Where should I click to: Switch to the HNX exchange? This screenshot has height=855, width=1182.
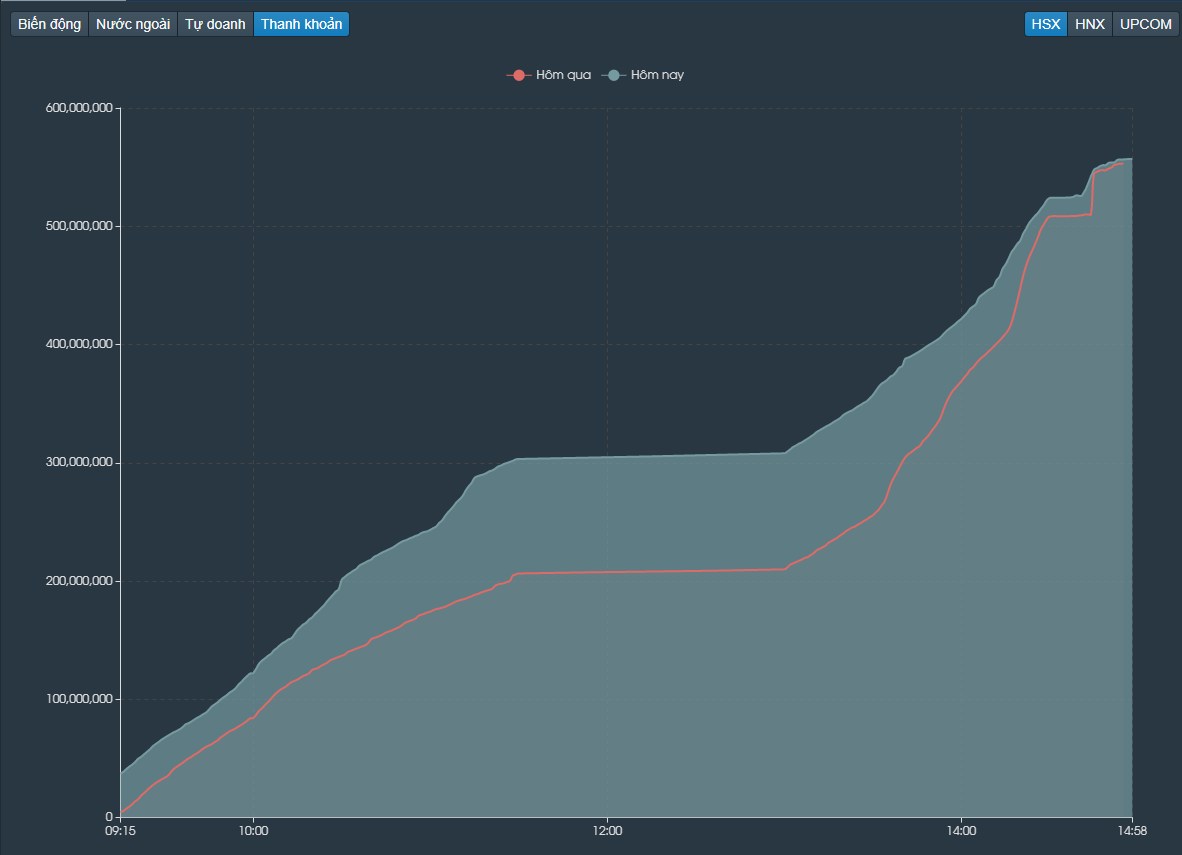pyautogui.click(x=1089, y=24)
